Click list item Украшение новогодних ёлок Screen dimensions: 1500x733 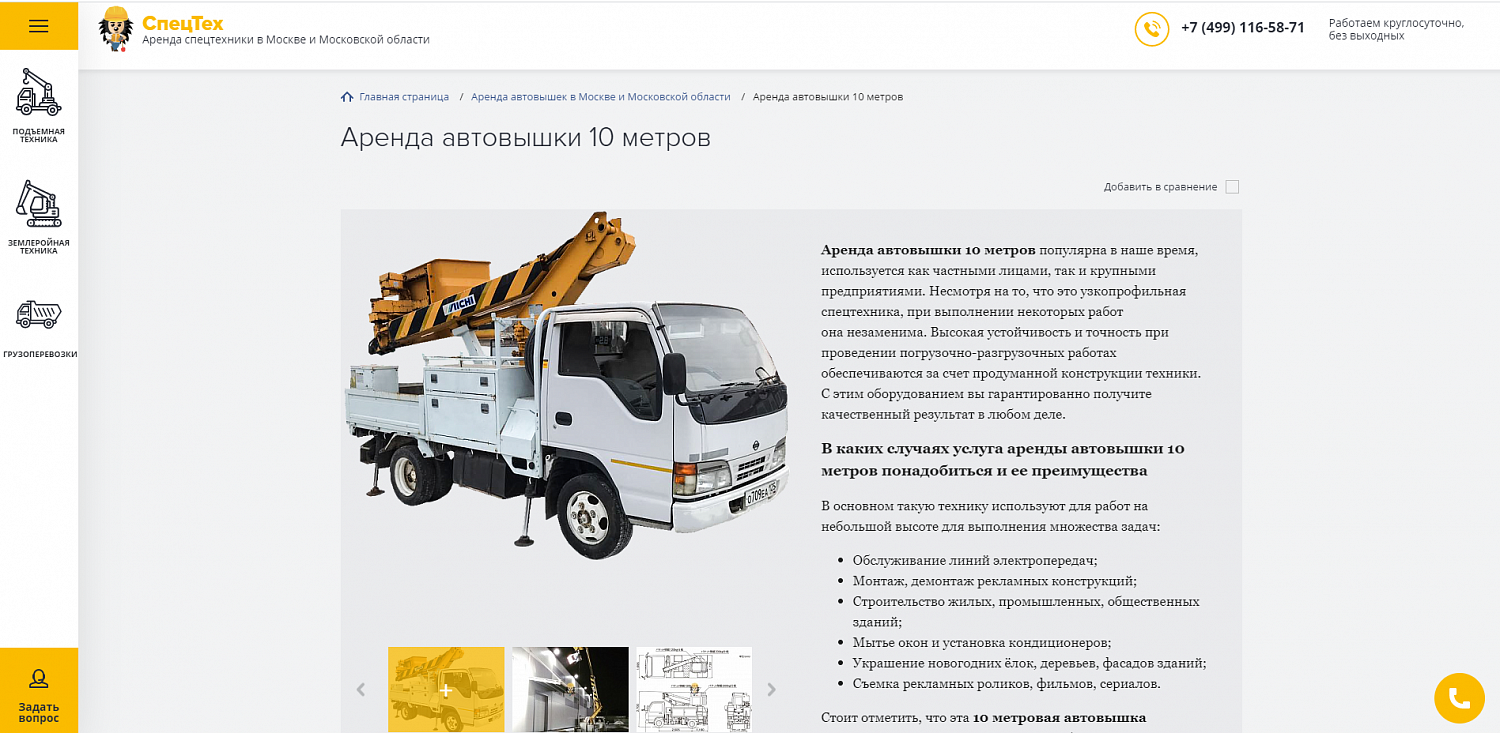pos(1030,663)
